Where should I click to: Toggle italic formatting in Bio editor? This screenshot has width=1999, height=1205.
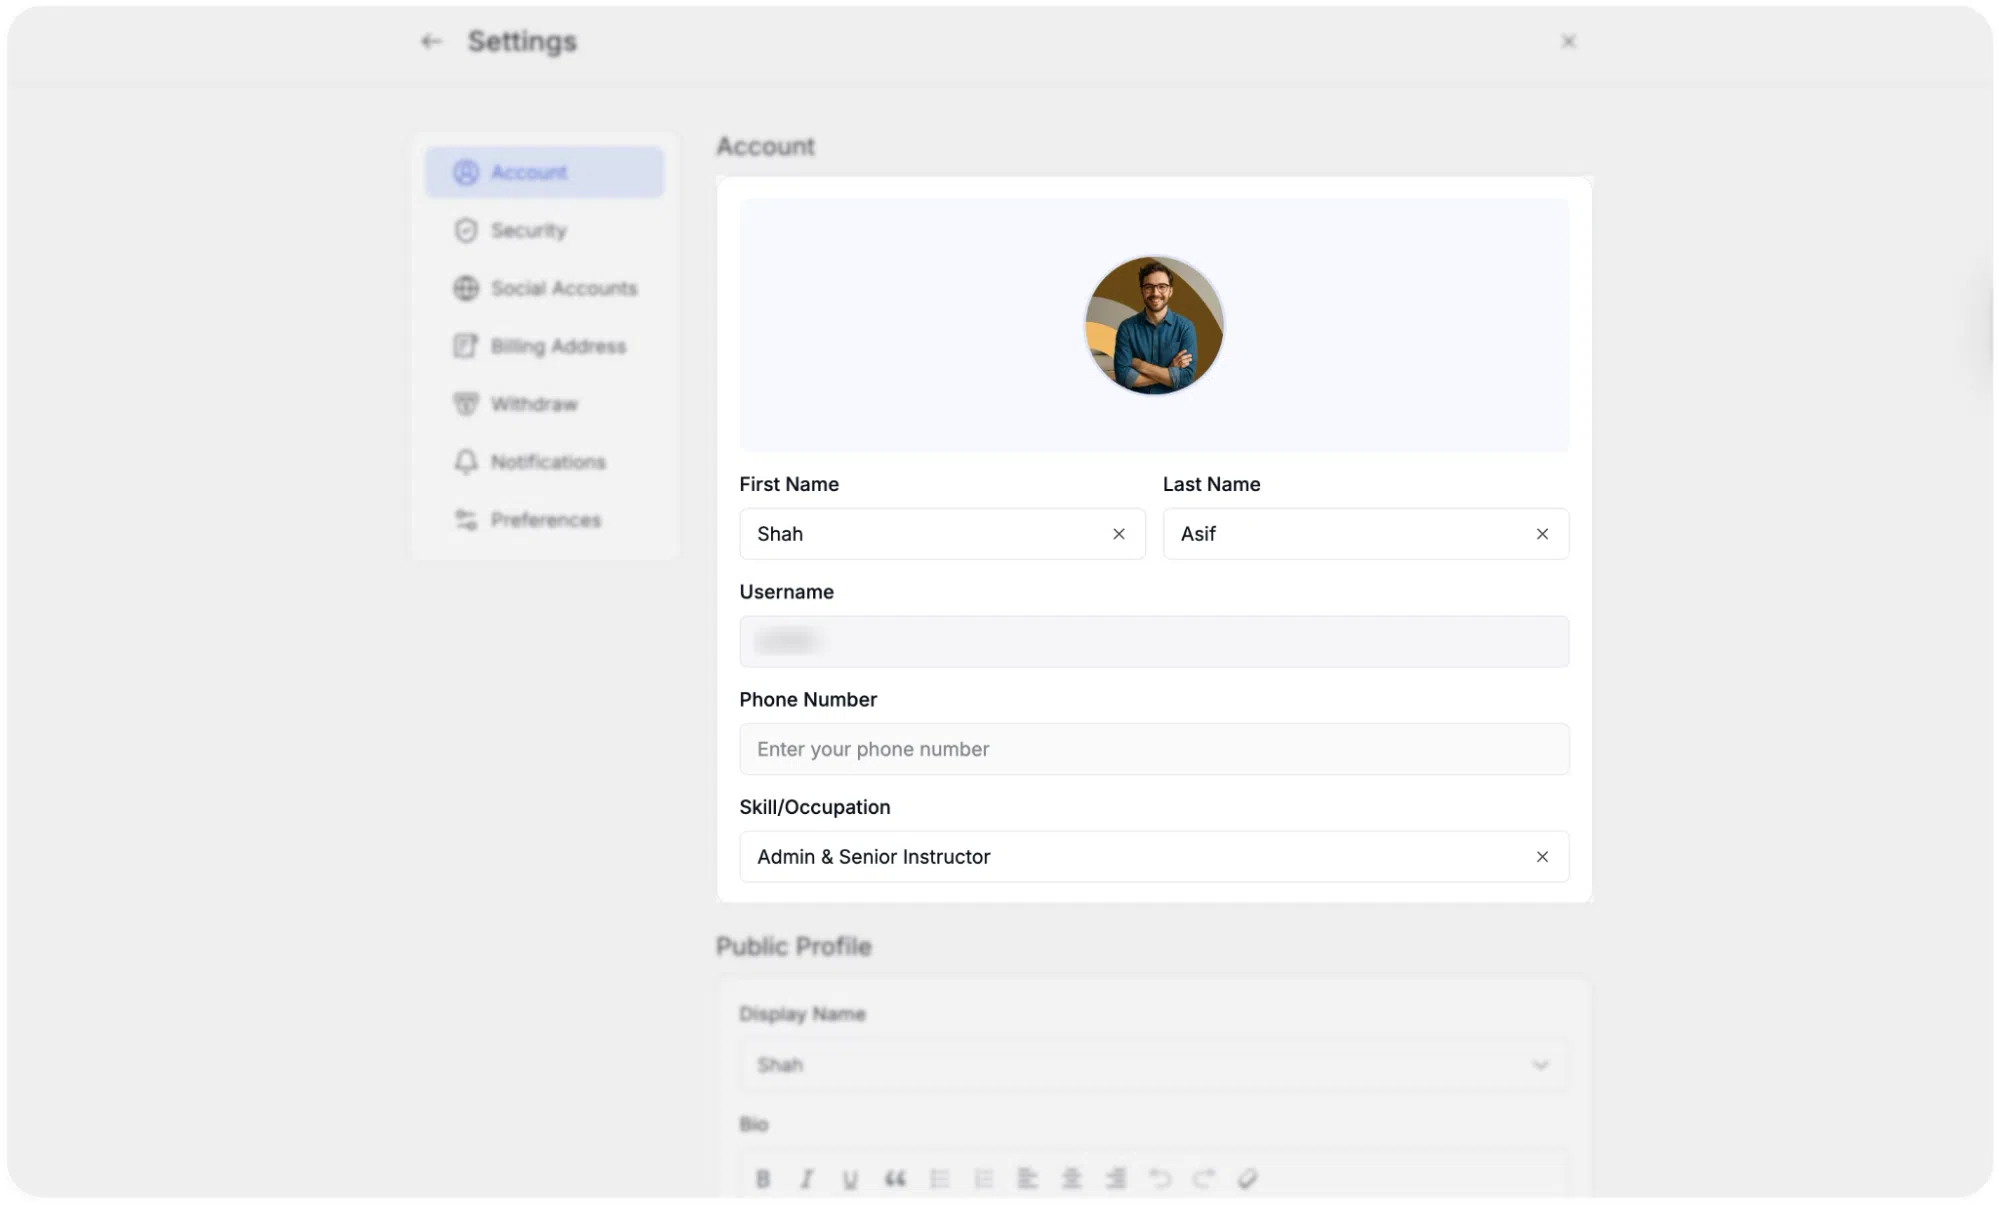tap(807, 1179)
